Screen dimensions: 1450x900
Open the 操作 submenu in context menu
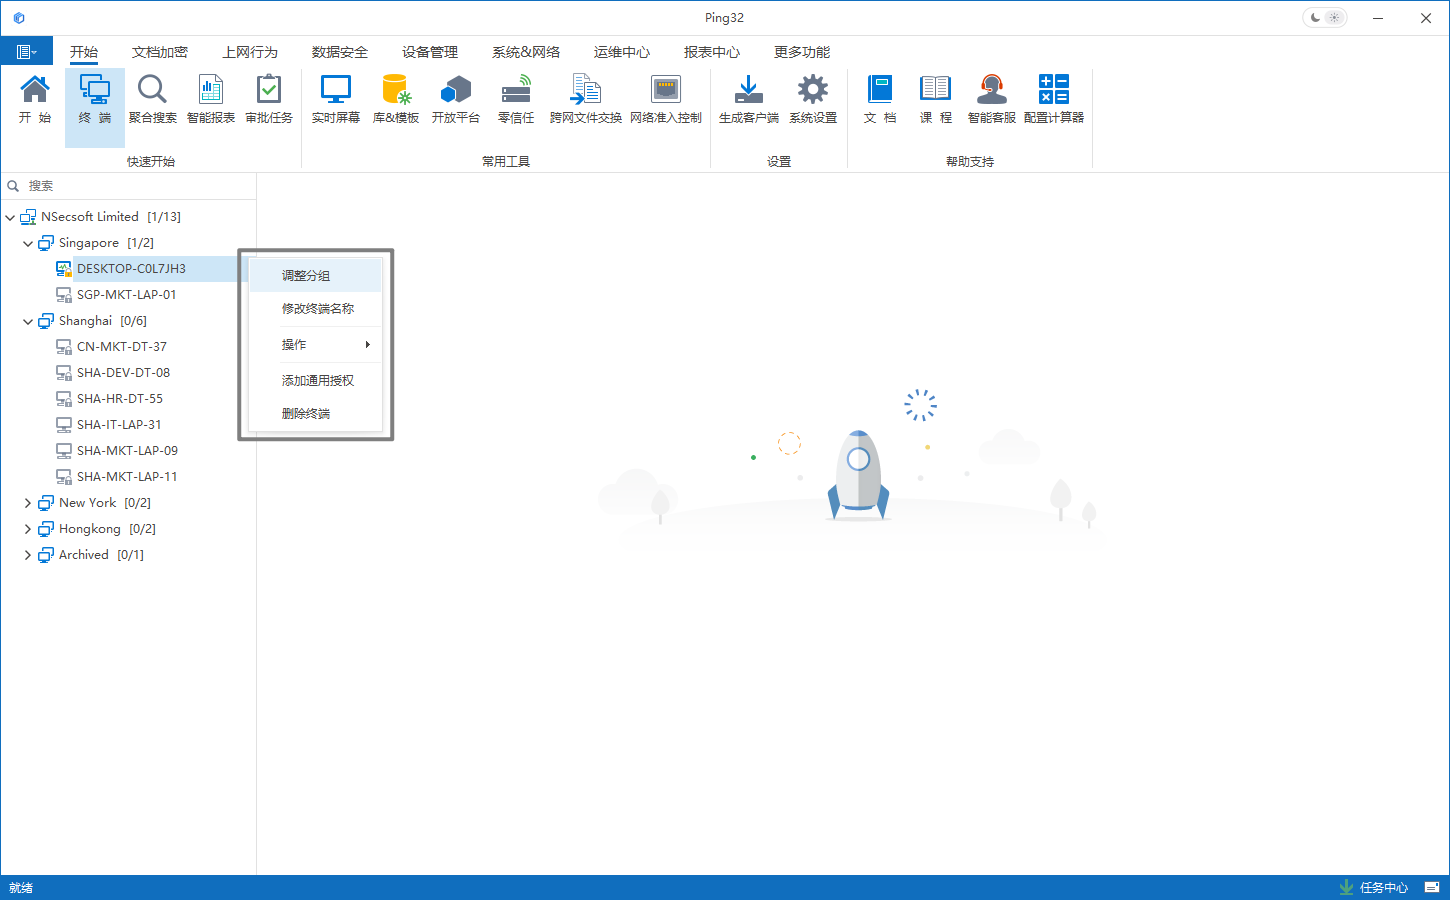(315, 344)
